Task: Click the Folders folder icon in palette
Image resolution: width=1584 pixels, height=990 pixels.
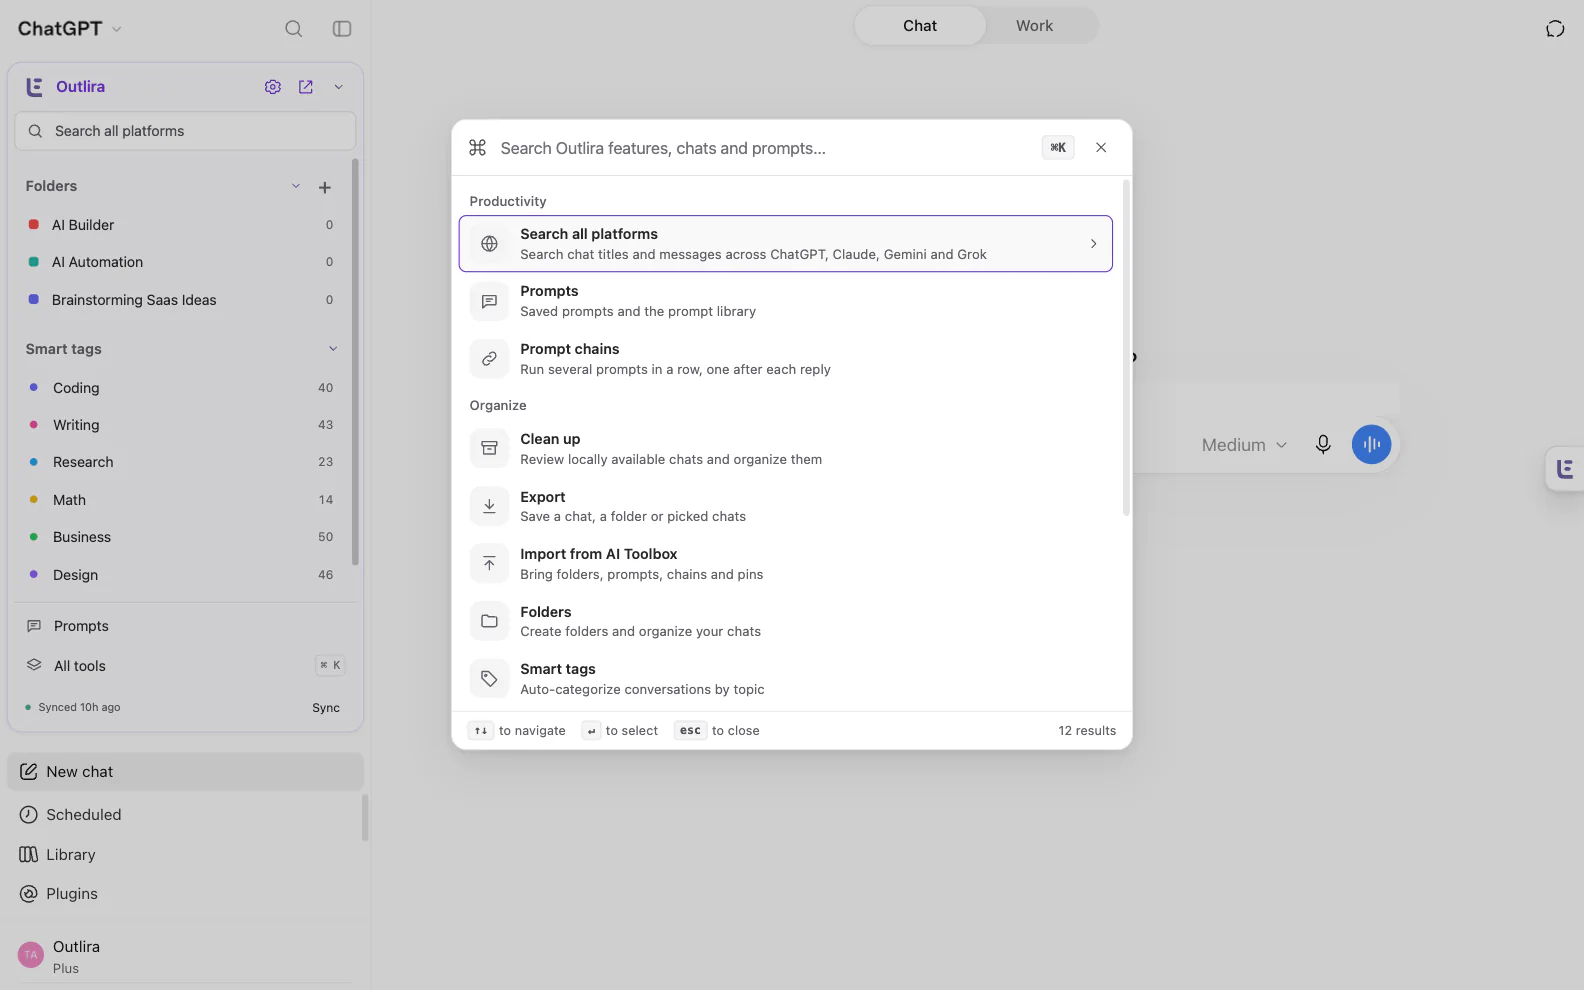Action: pyautogui.click(x=490, y=621)
